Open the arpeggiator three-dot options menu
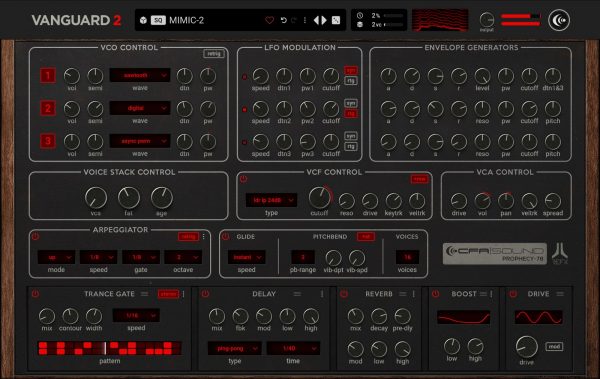 click(x=204, y=237)
